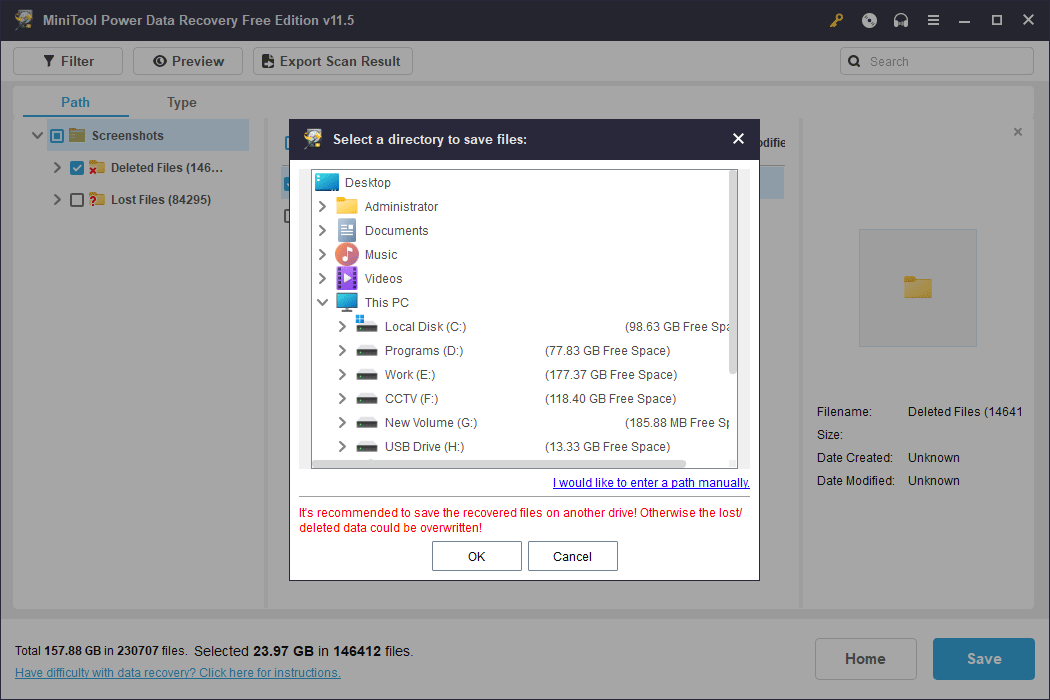This screenshot has width=1050, height=700.
Task: Switch to the Type tab
Action: [181, 102]
